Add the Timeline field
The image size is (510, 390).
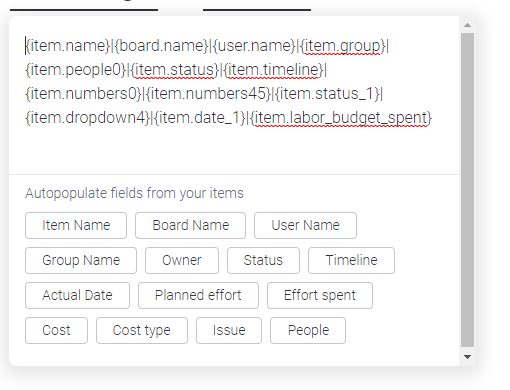click(x=351, y=260)
